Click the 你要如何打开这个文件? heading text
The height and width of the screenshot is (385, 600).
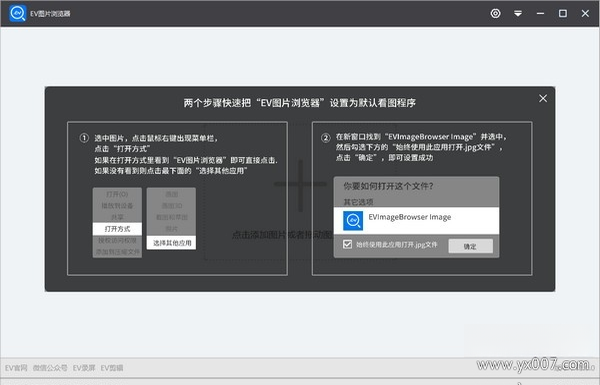[388, 186]
